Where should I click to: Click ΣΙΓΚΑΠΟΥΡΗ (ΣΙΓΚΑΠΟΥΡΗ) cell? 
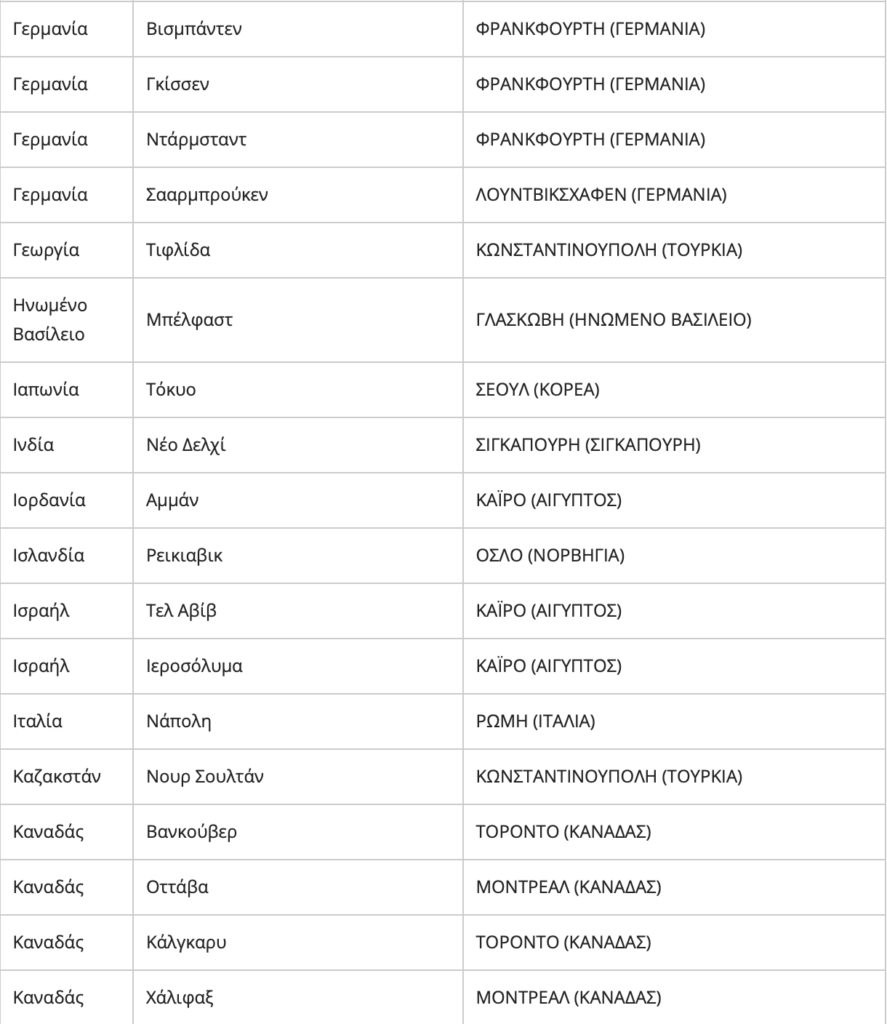pyautogui.click(x=675, y=445)
